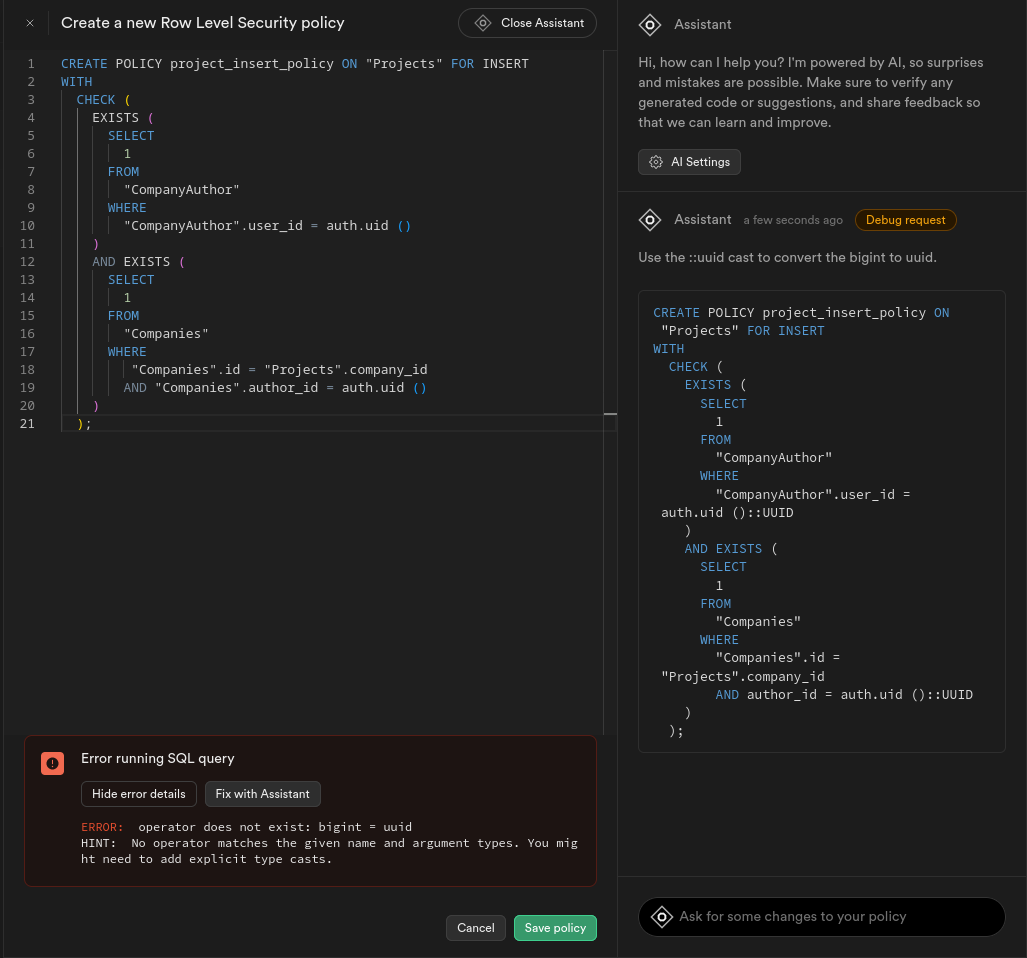The height and width of the screenshot is (958, 1027).
Task: Click the 'a few seconds ago' timestamp
Action: click(793, 220)
